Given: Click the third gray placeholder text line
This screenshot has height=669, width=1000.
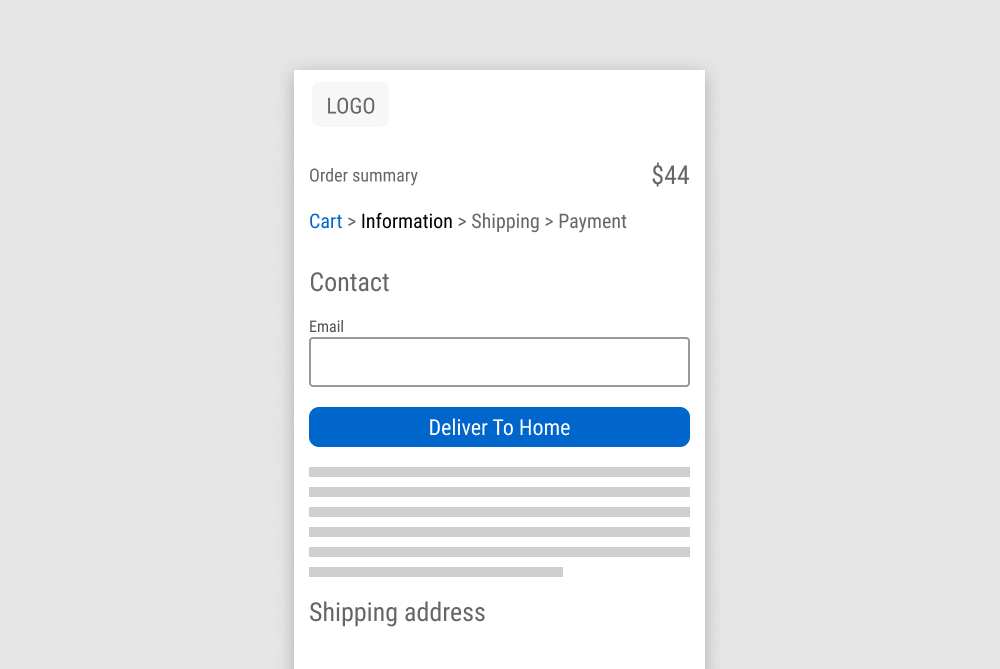Looking at the screenshot, I should pyautogui.click(x=499, y=512).
